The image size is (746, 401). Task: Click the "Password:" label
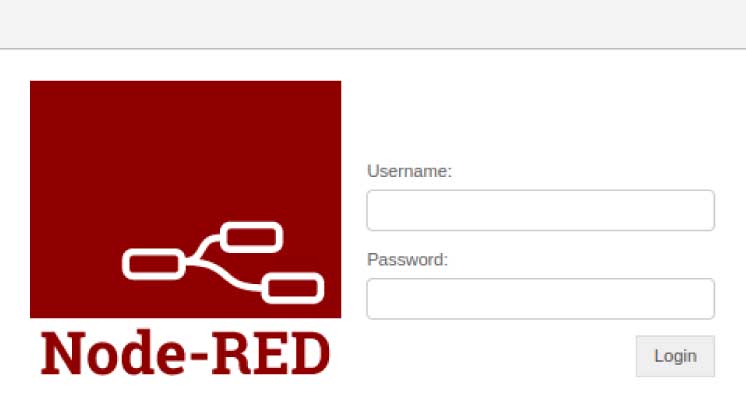tap(407, 260)
